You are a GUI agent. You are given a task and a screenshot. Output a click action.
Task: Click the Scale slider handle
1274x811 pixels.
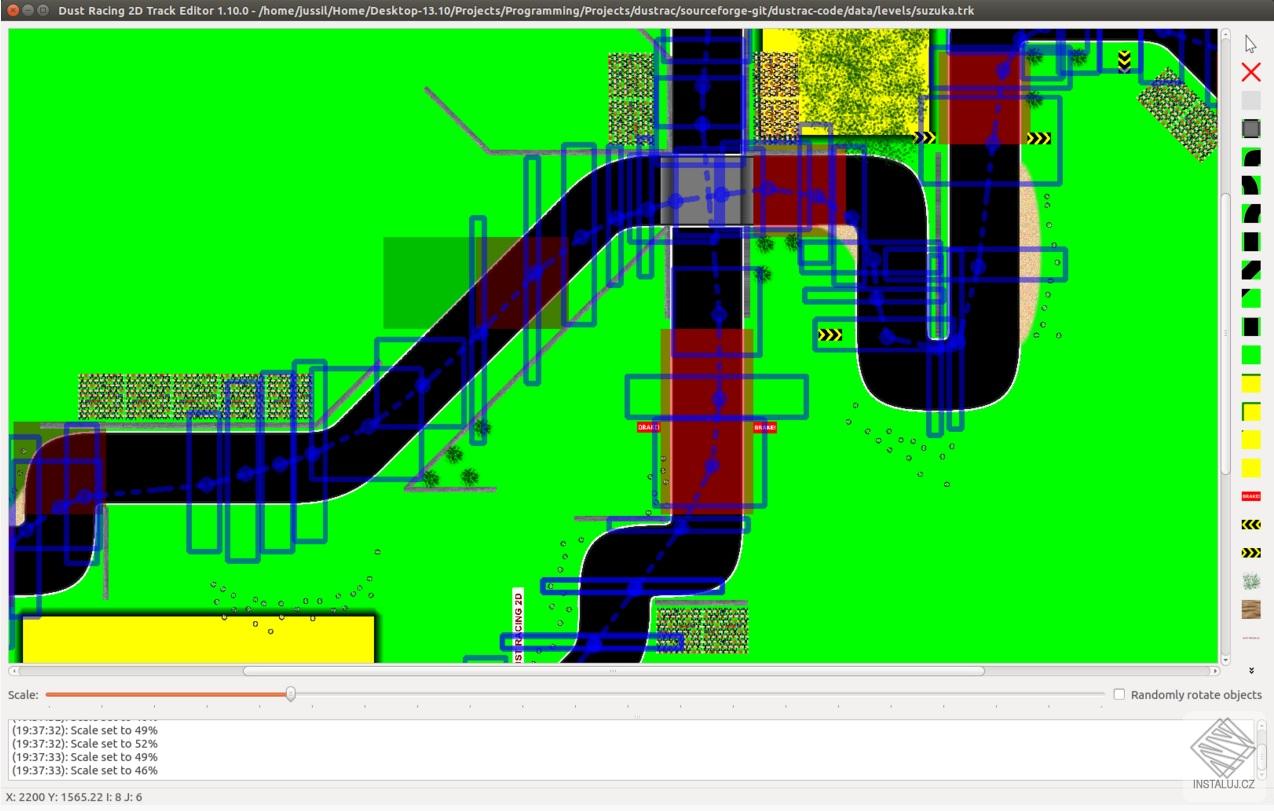tap(290, 694)
